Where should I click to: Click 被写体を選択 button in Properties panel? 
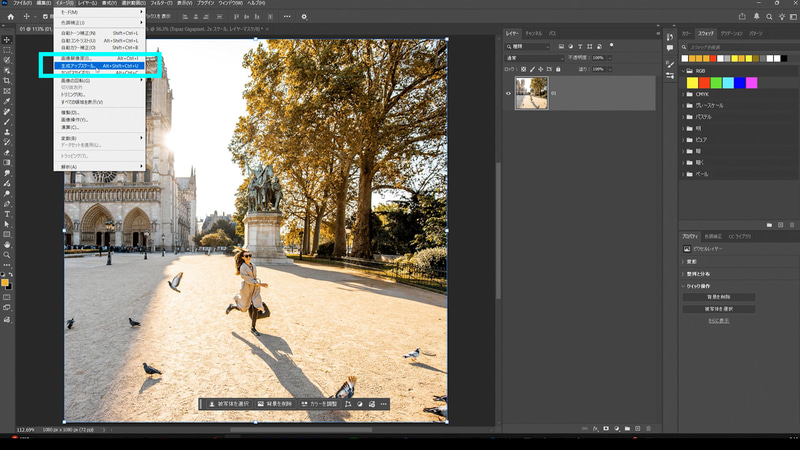tap(718, 309)
